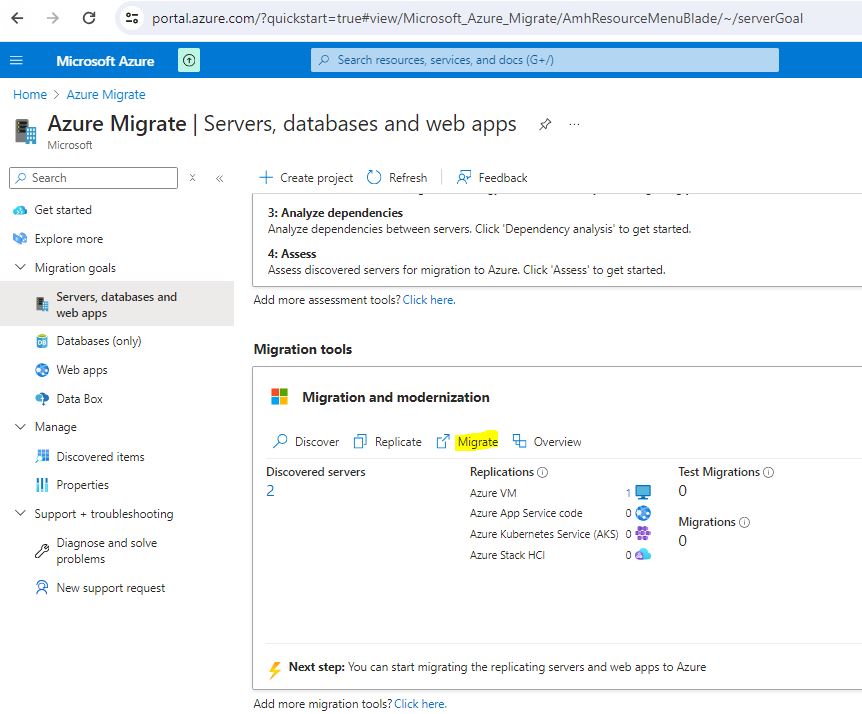Image resolution: width=862 pixels, height=714 pixels.
Task: Reload the page with browser refresh
Action: (x=89, y=18)
